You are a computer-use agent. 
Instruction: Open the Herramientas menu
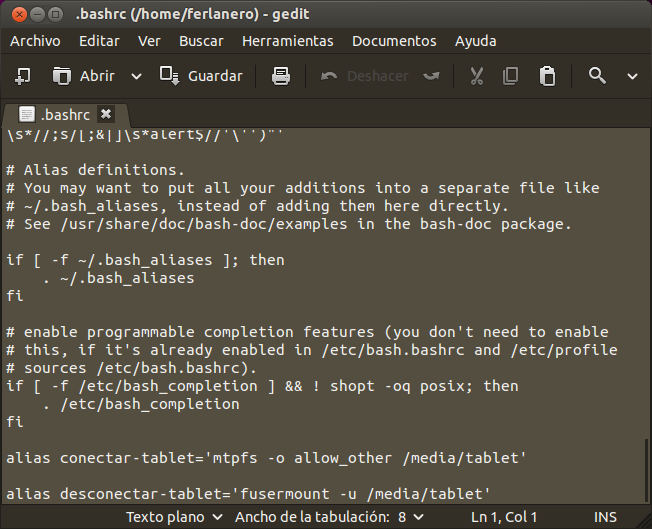click(288, 41)
